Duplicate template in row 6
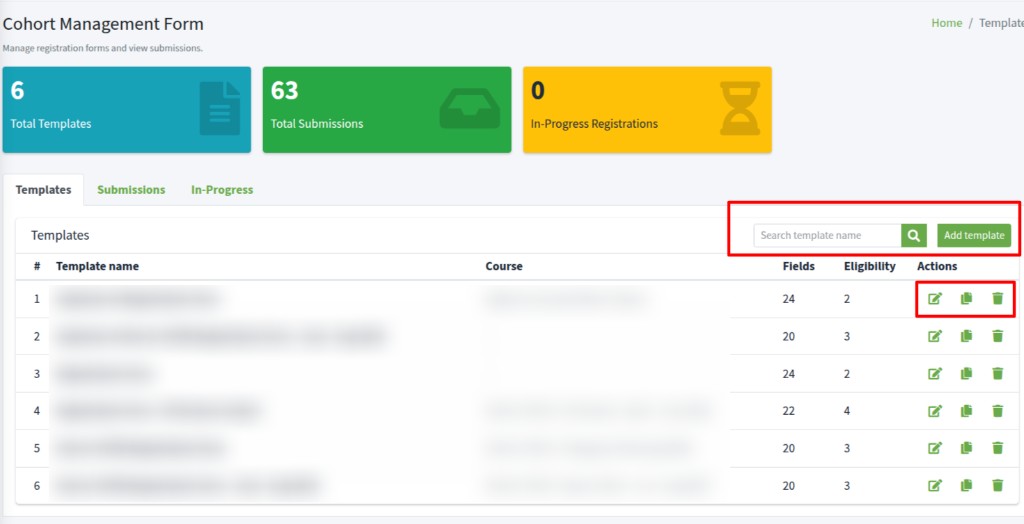The width and height of the screenshot is (1024, 524). pyautogui.click(x=967, y=485)
